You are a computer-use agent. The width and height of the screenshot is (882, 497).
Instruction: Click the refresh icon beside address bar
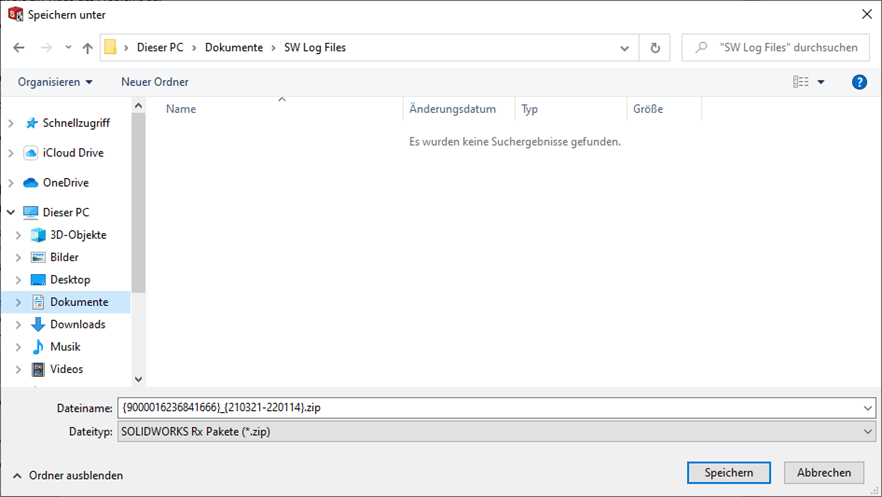(655, 47)
